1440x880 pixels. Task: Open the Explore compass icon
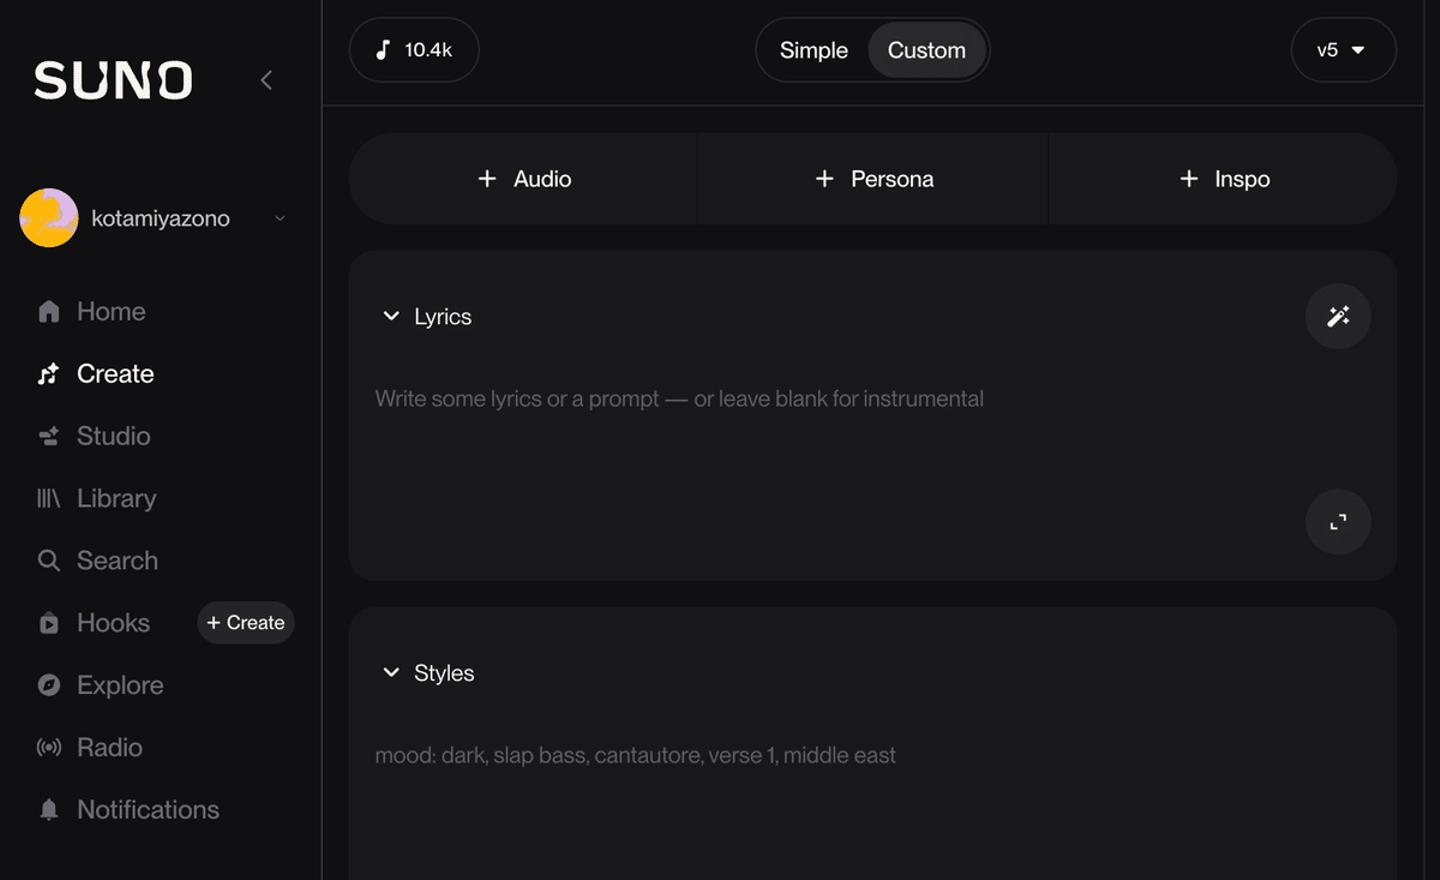pyautogui.click(x=49, y=685)
